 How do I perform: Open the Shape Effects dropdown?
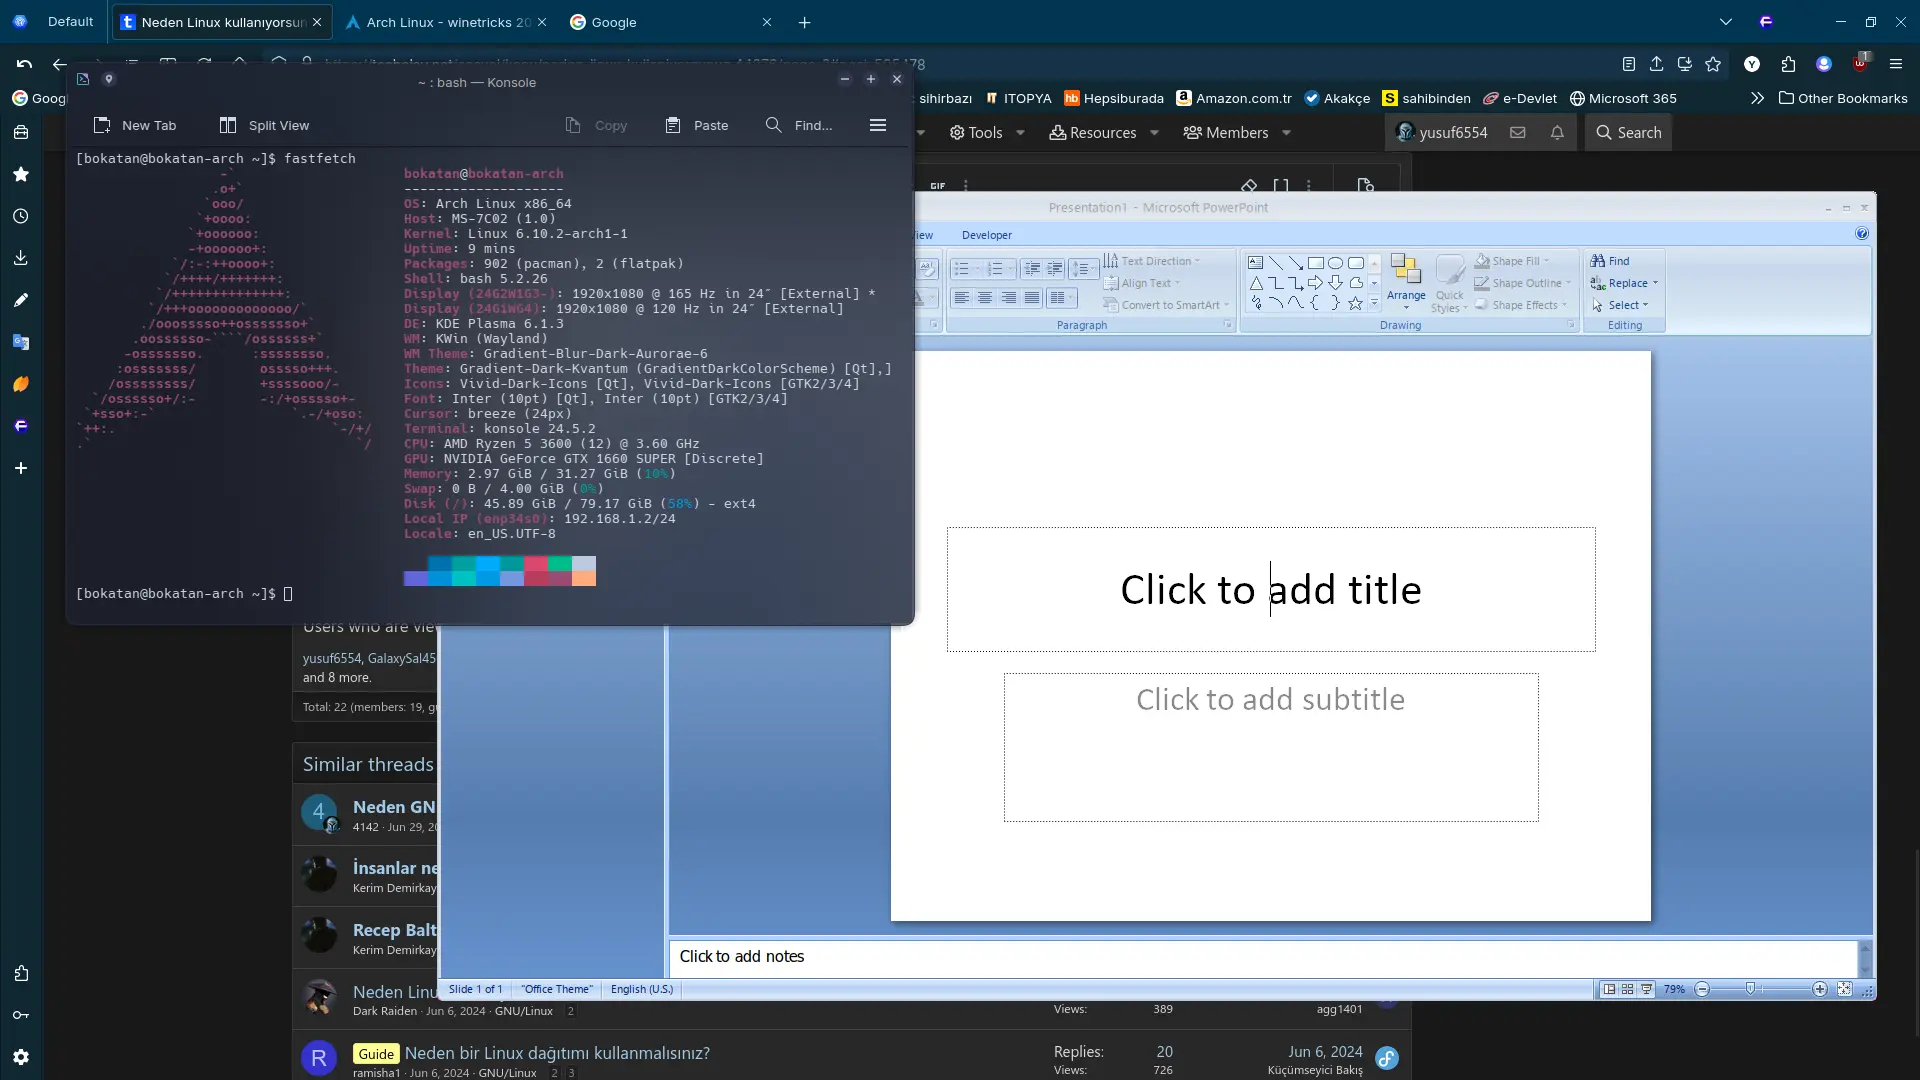[1520, 305]
